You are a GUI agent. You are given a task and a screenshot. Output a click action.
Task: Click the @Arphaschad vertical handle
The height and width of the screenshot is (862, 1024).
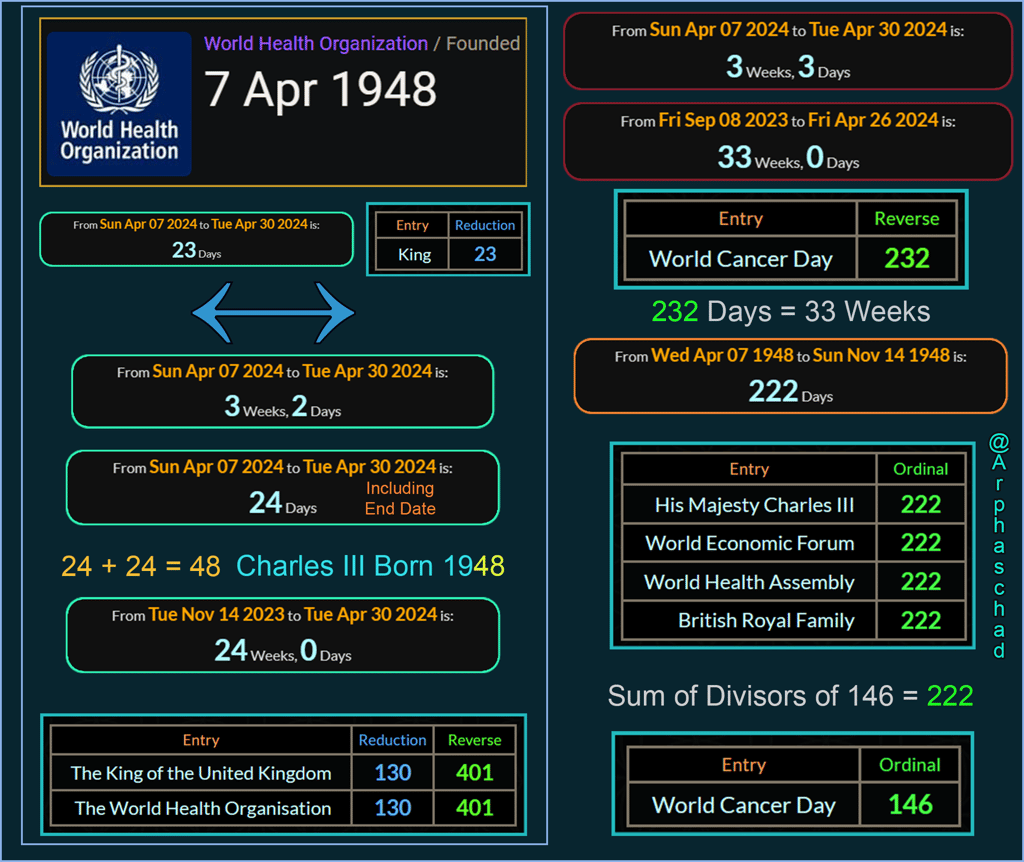(x=999, y=545)
